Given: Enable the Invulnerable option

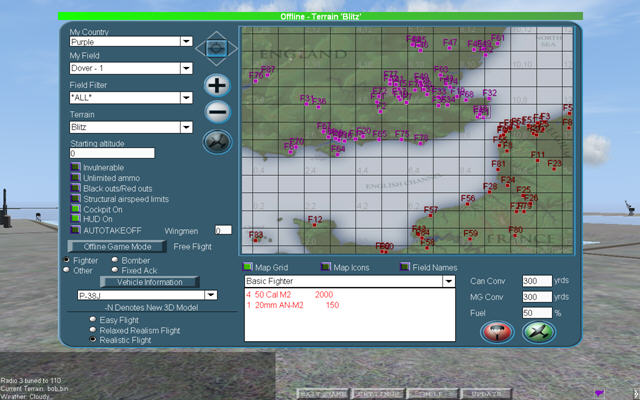Looking at the screenshot, I should (x=75, y=167).
